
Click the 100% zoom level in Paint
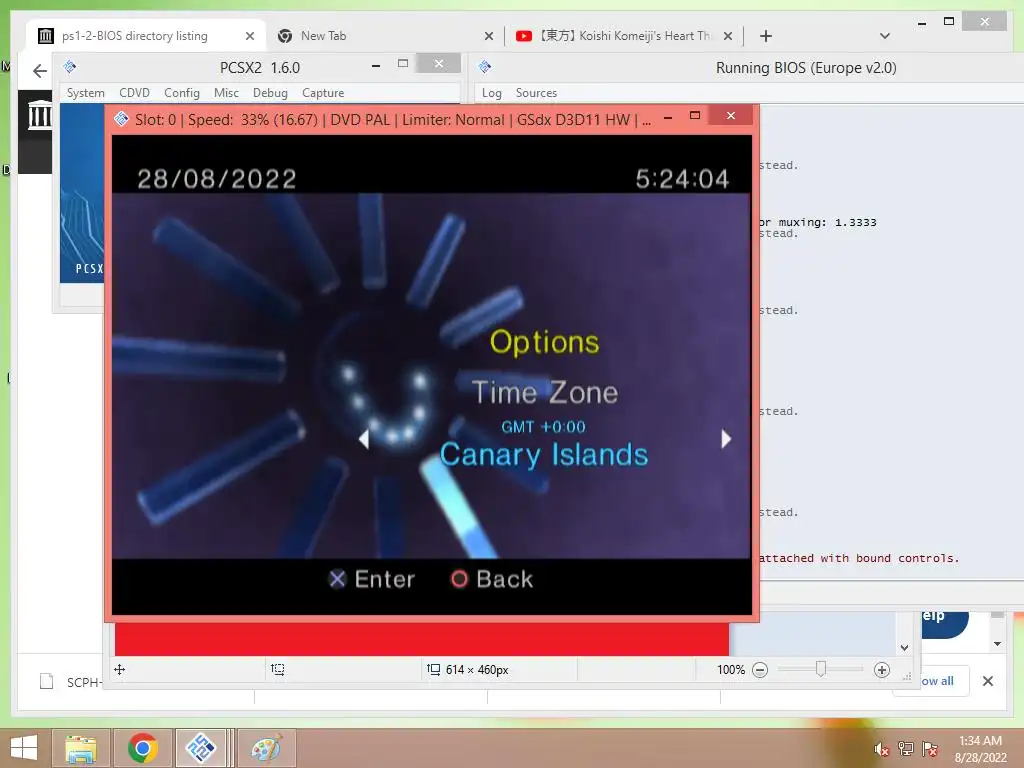pos(731,670)
